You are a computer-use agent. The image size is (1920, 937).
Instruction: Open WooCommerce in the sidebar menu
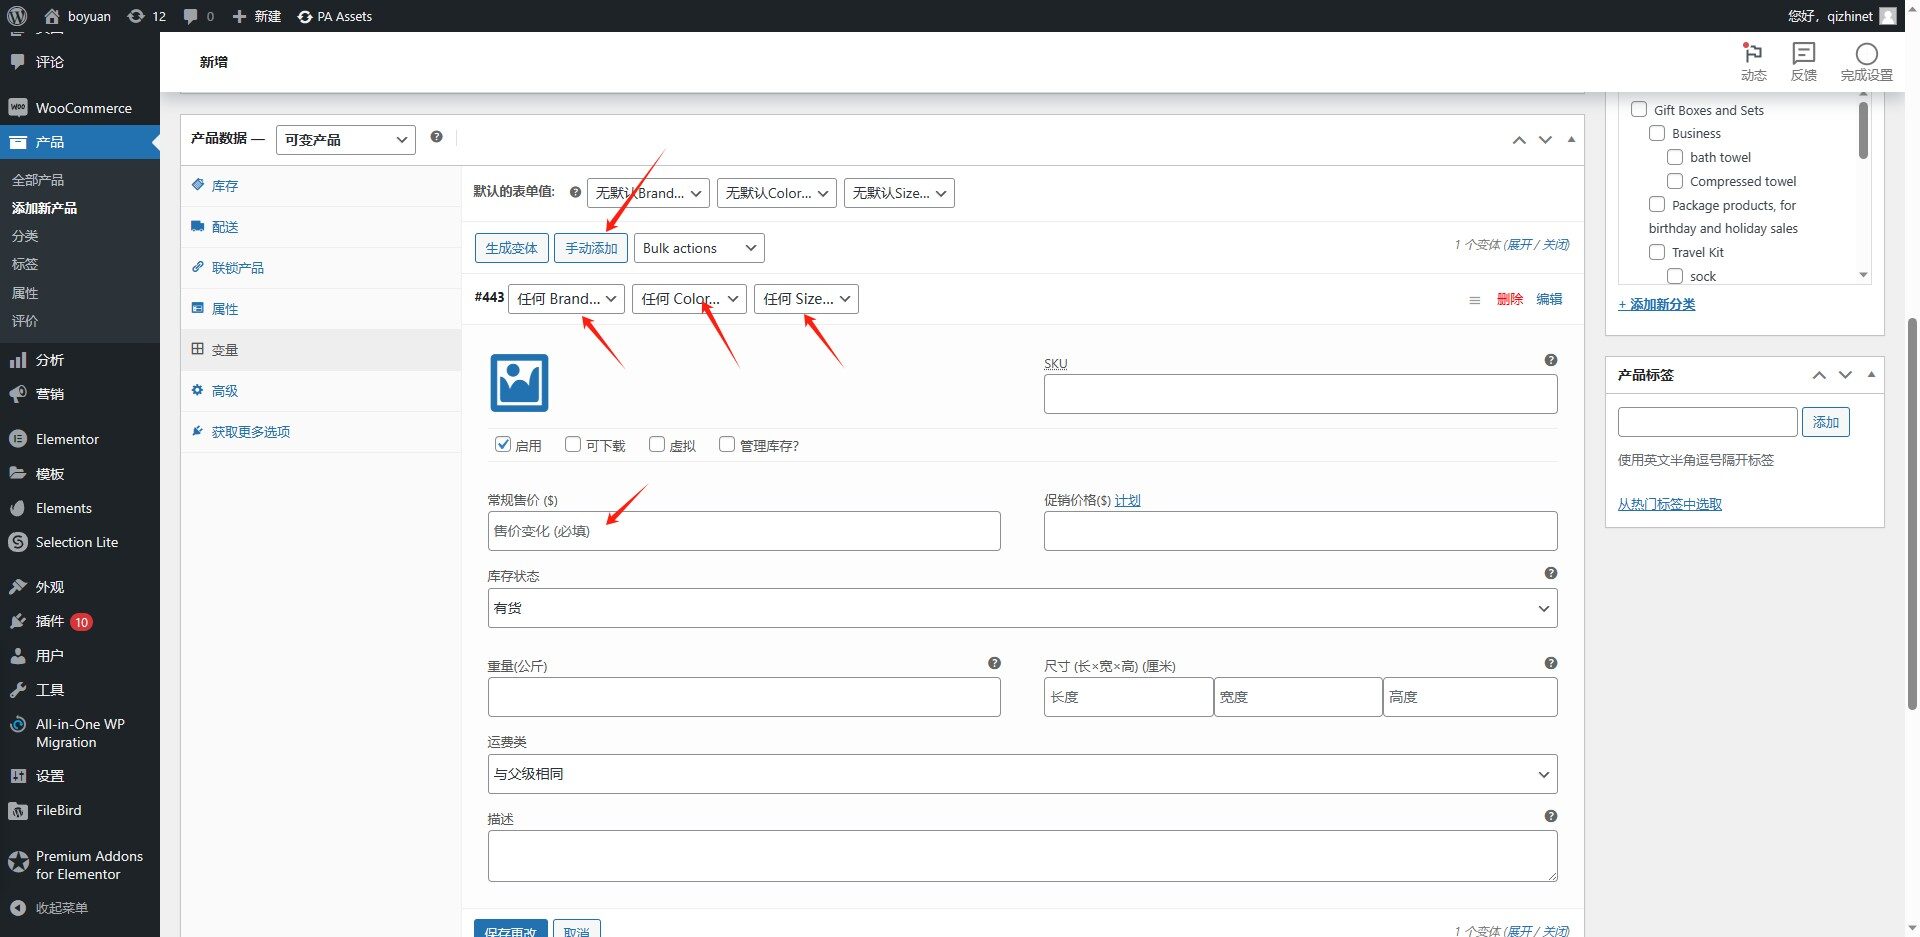coord(83,108)
